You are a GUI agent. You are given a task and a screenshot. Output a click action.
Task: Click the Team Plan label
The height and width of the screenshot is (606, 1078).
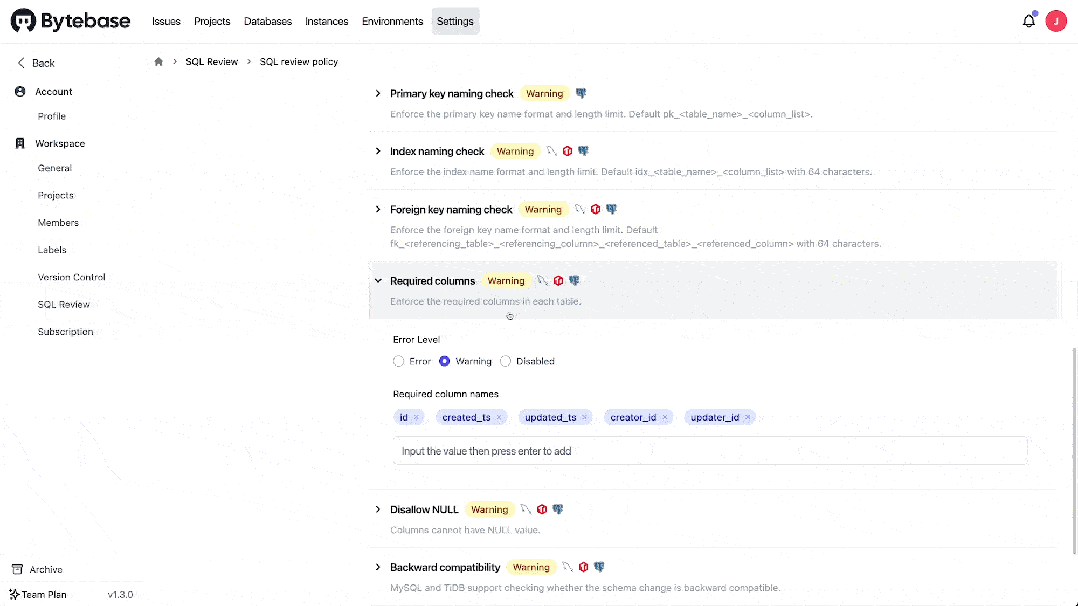point(44,594)
